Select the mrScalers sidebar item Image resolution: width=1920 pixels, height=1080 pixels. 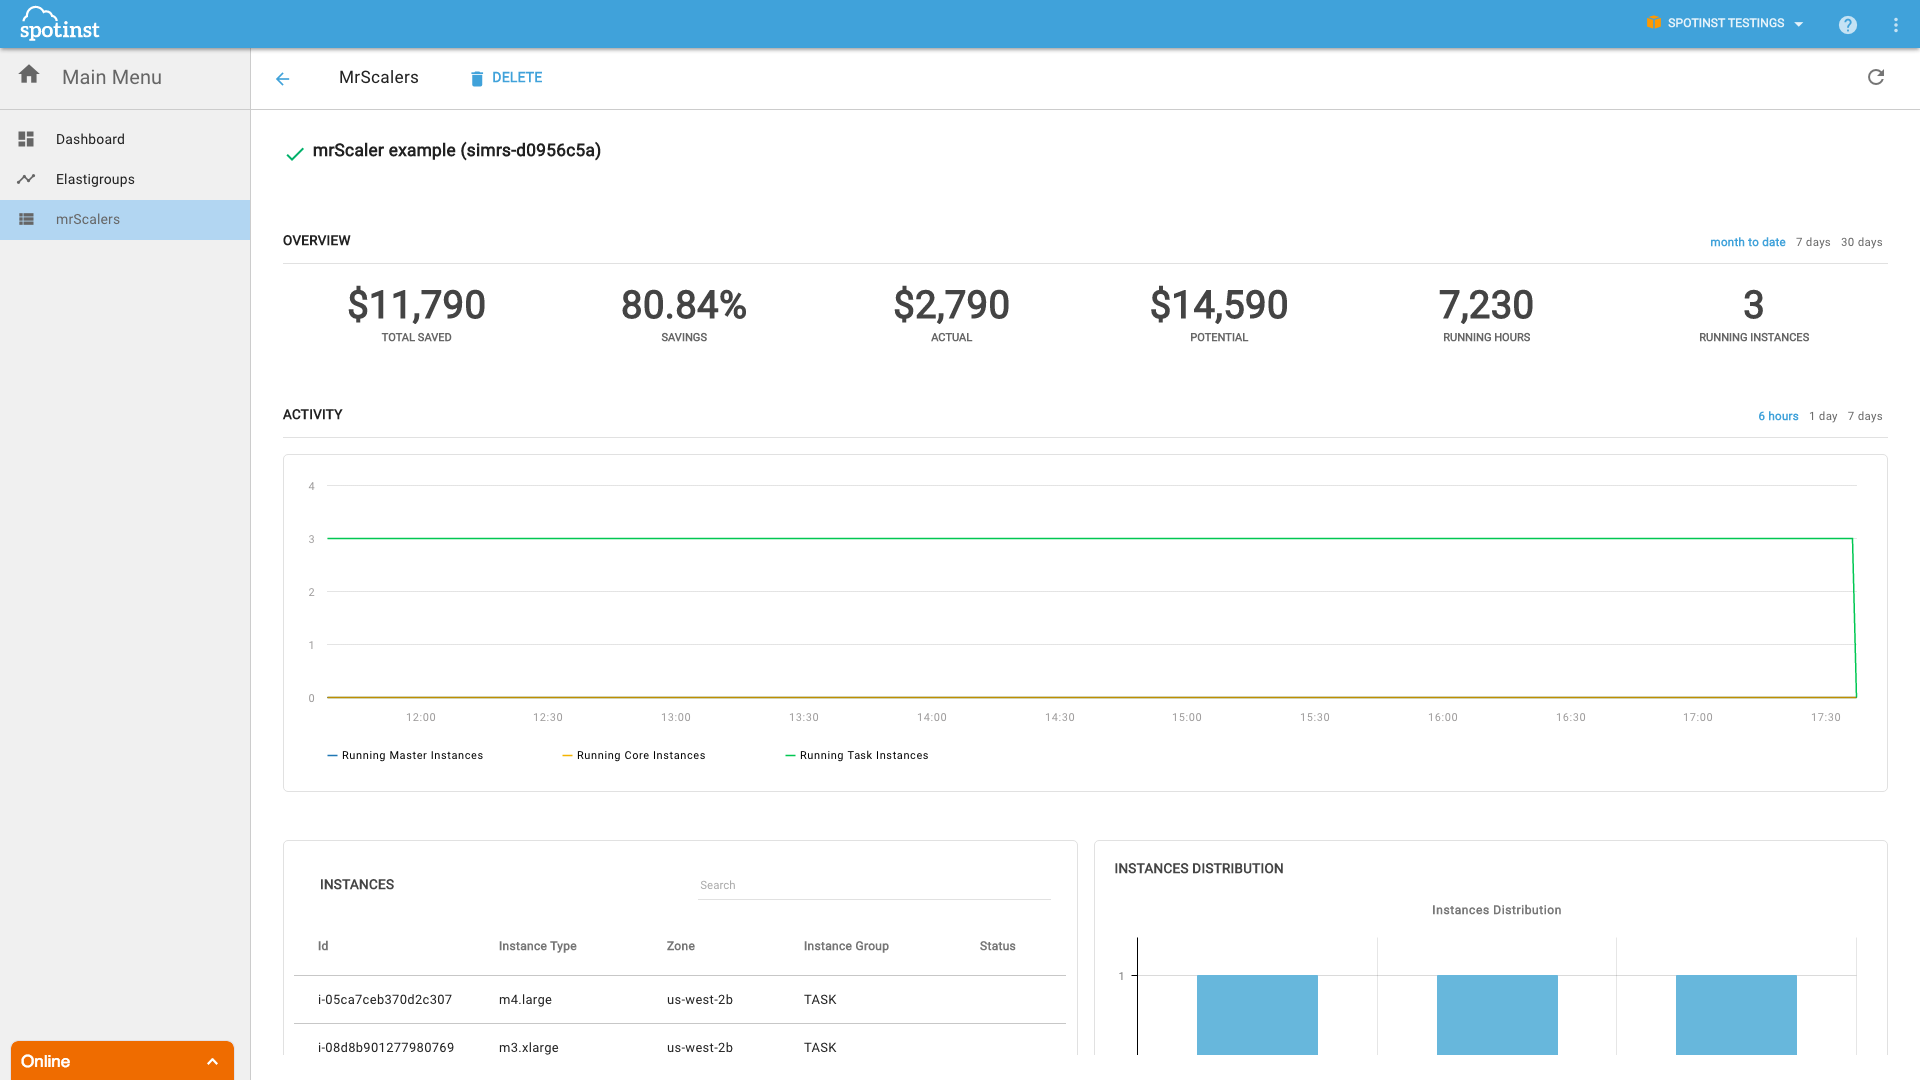click(88, 219)
